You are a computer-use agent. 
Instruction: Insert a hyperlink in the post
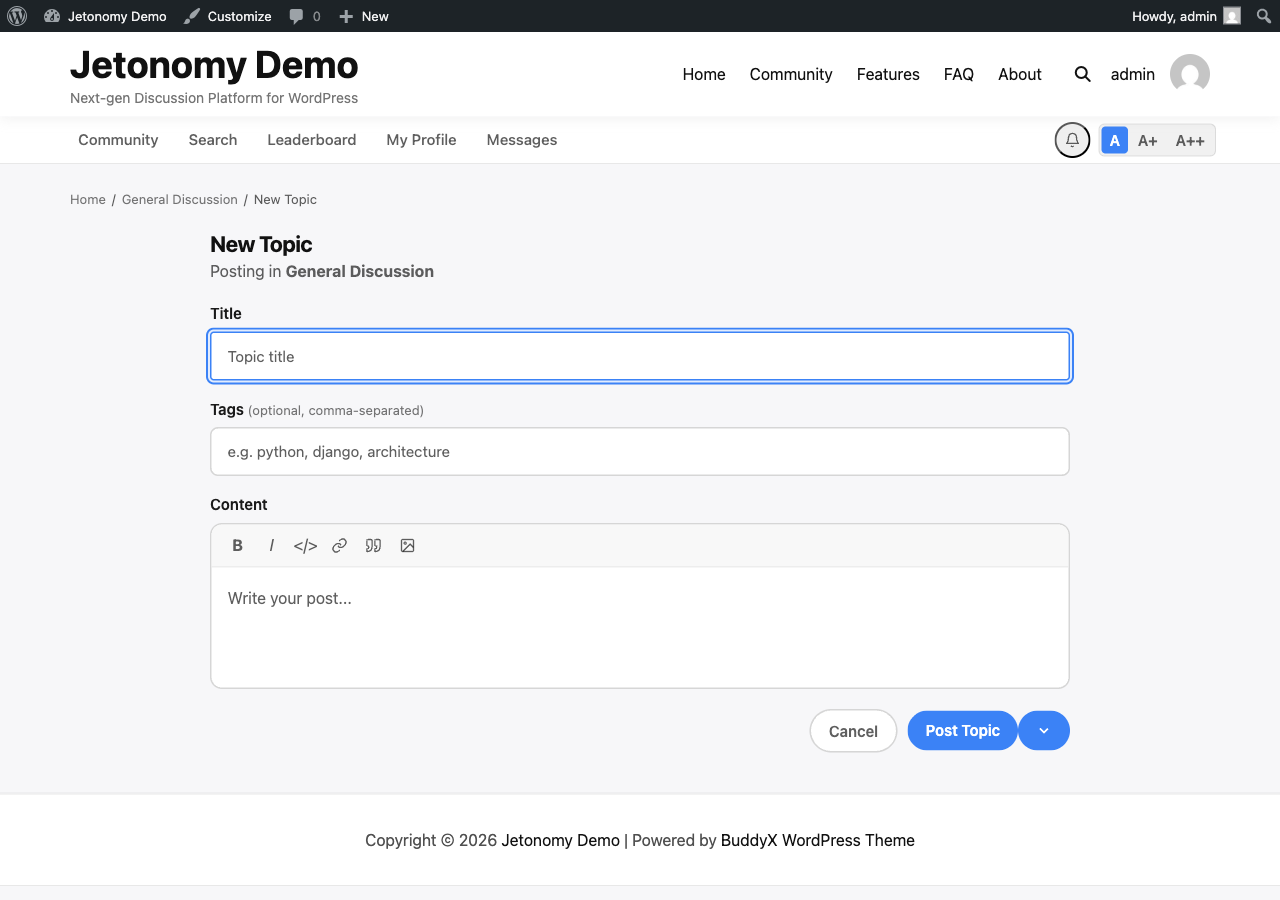pyautogui.click(x=339, y=545)
